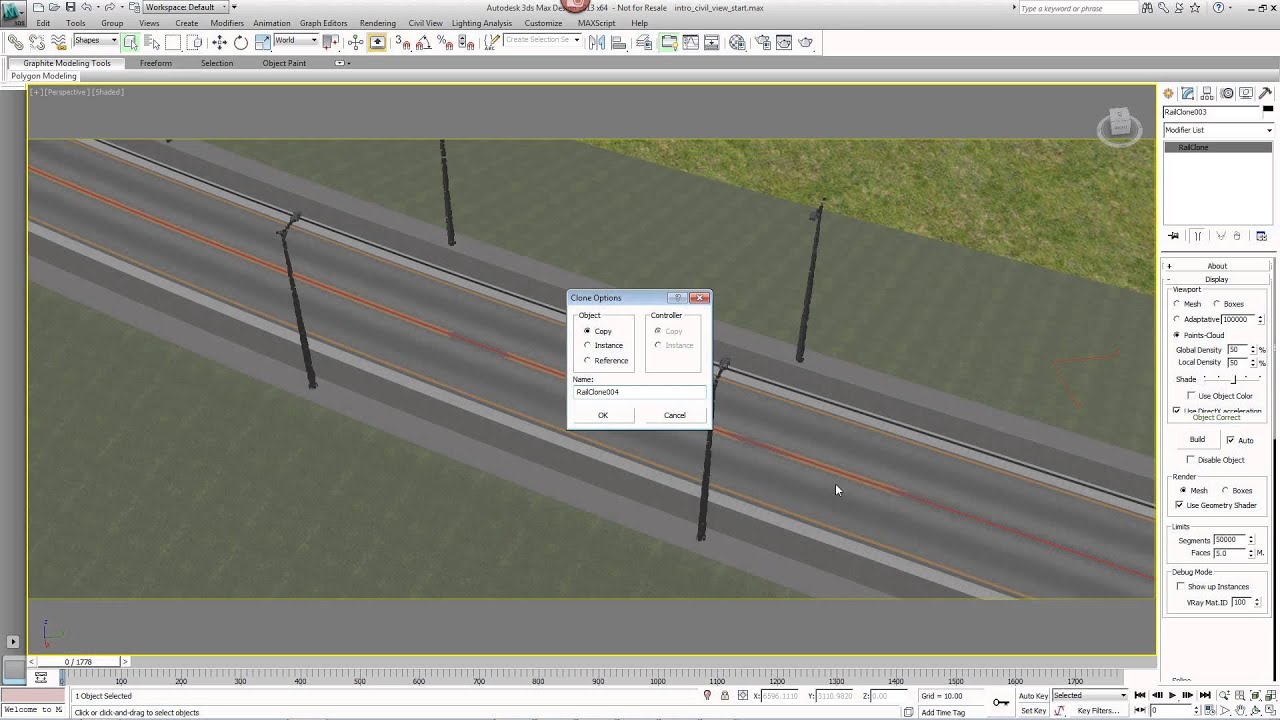Click Pan View hand icon
The height and width of the screenshot is (720, 1280).
(x=1239, y=711)
